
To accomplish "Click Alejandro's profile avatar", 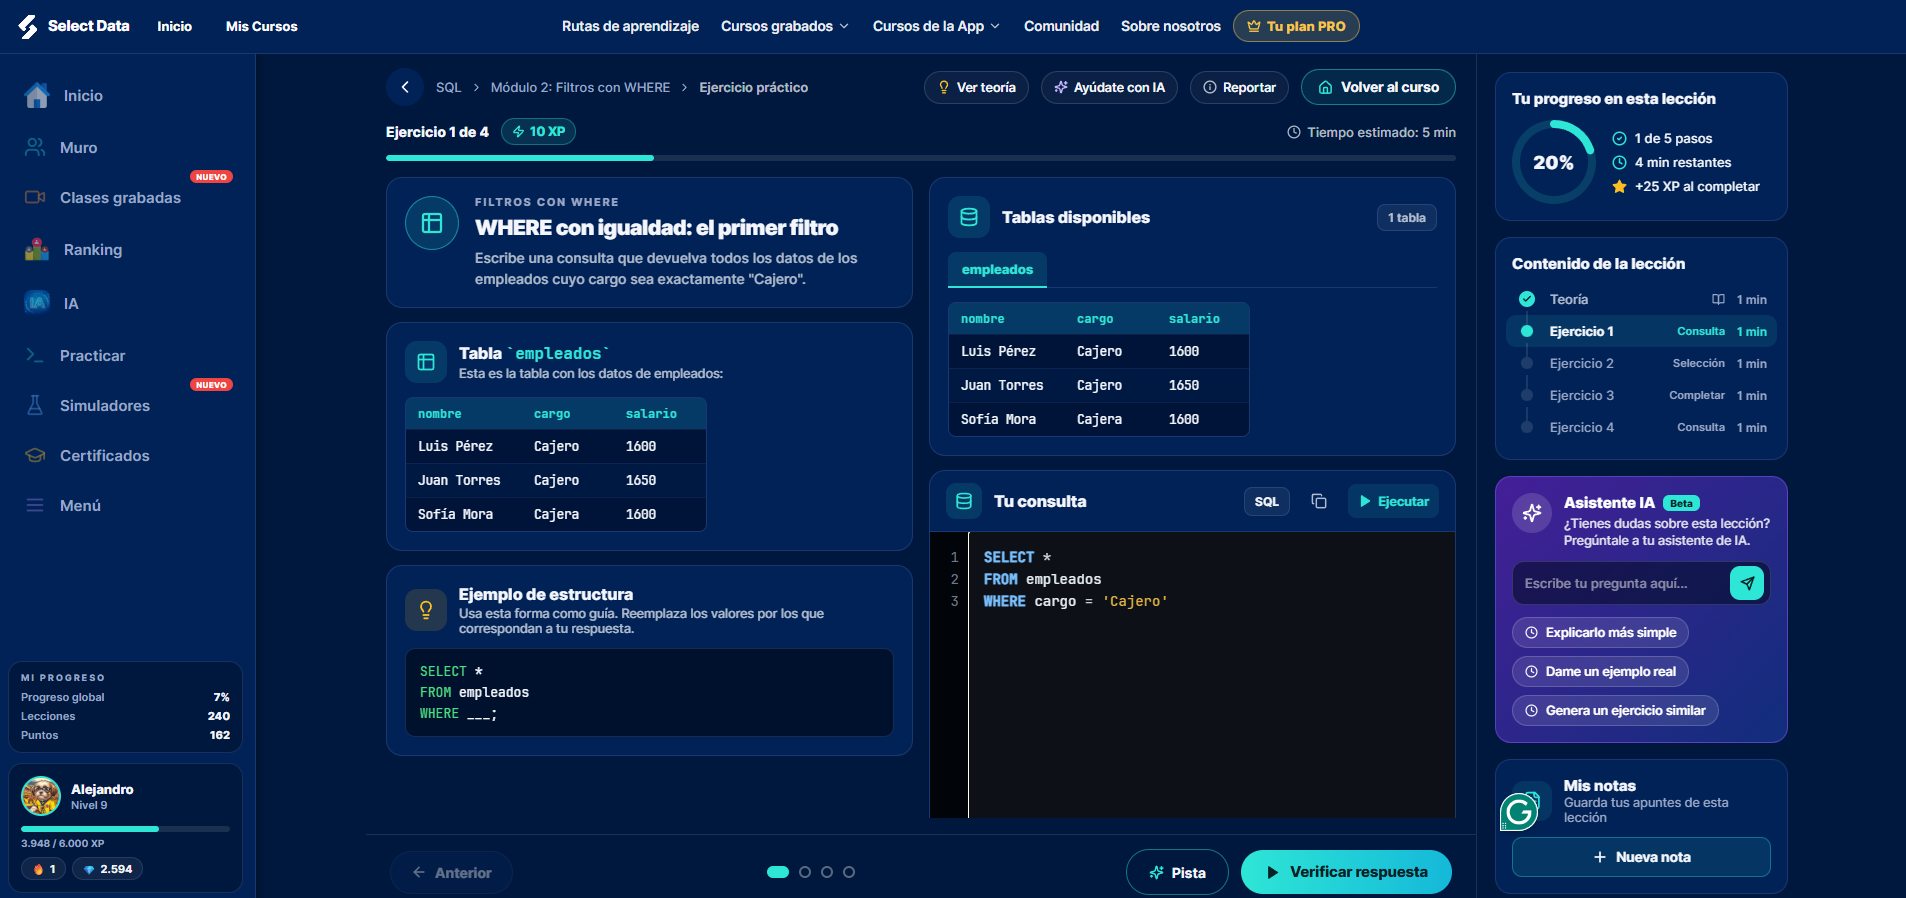I will click(41, 796).
